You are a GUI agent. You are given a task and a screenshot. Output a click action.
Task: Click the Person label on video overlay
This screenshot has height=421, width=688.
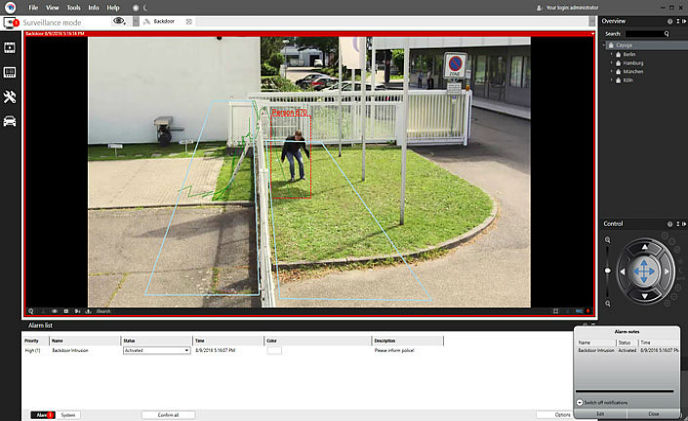pyautogui.click(x=289, y=113)
